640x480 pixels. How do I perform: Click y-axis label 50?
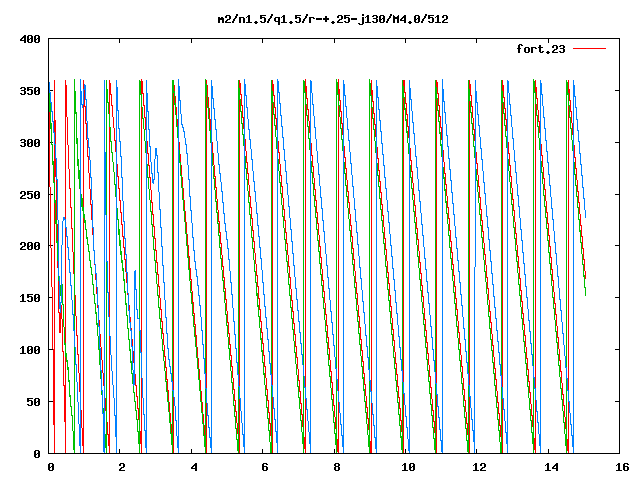click(x=34, y=402)
